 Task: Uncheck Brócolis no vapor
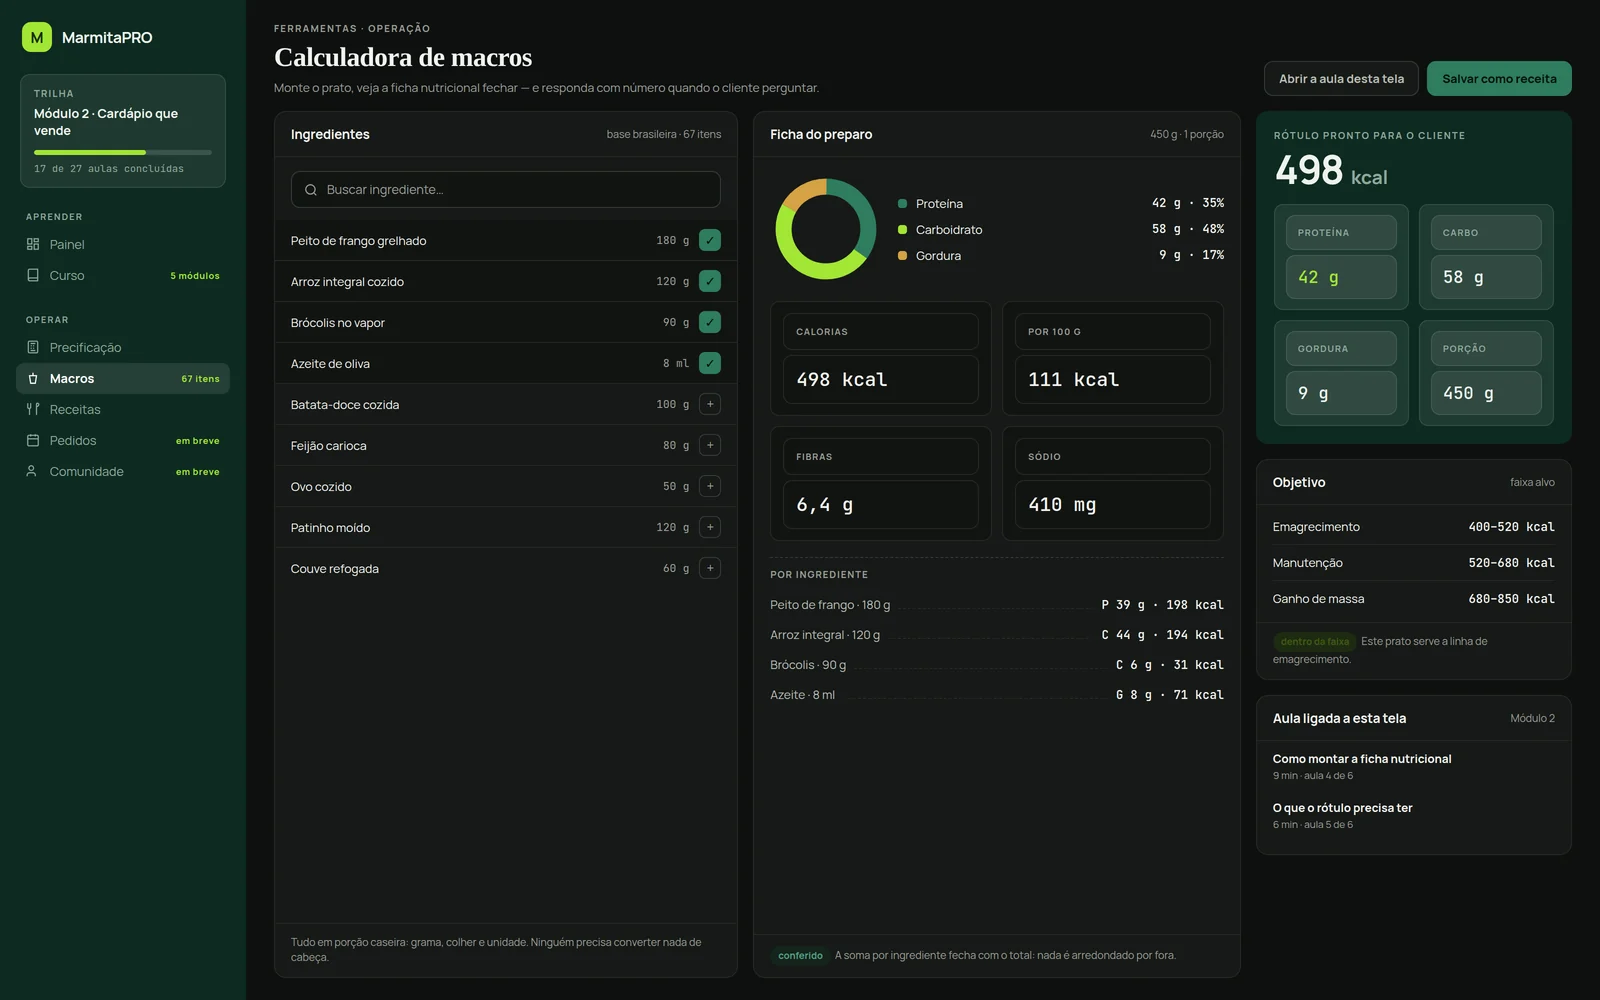coord(710,322)
